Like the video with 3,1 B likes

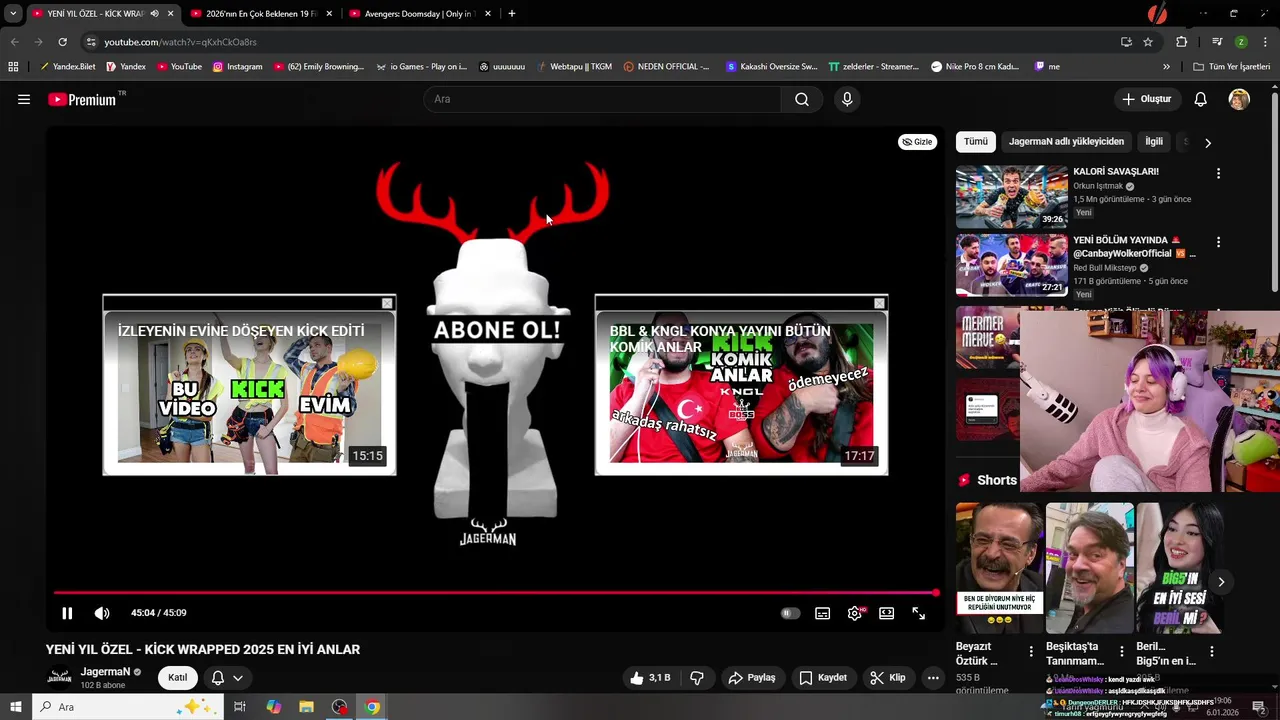pos(650,678)
